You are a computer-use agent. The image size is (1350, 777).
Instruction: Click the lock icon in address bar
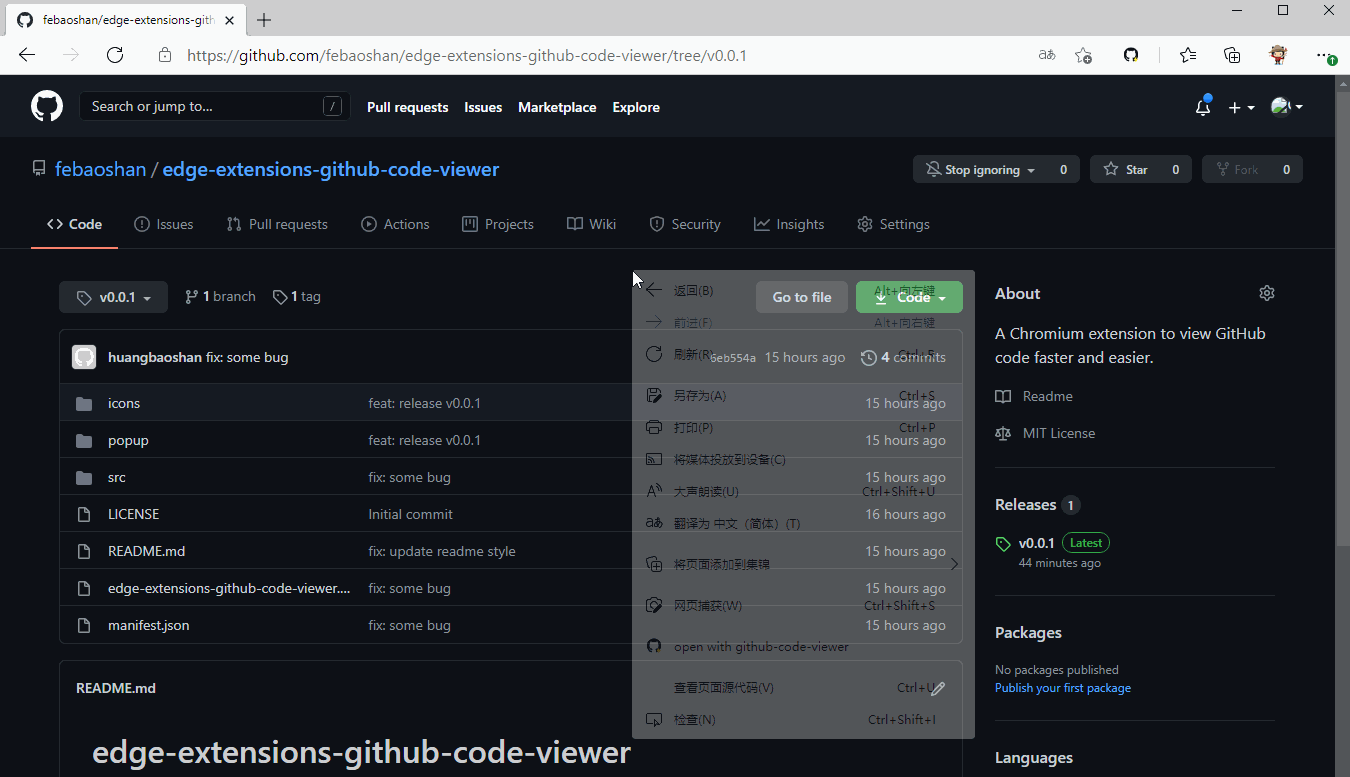click(x=166, y=55)
